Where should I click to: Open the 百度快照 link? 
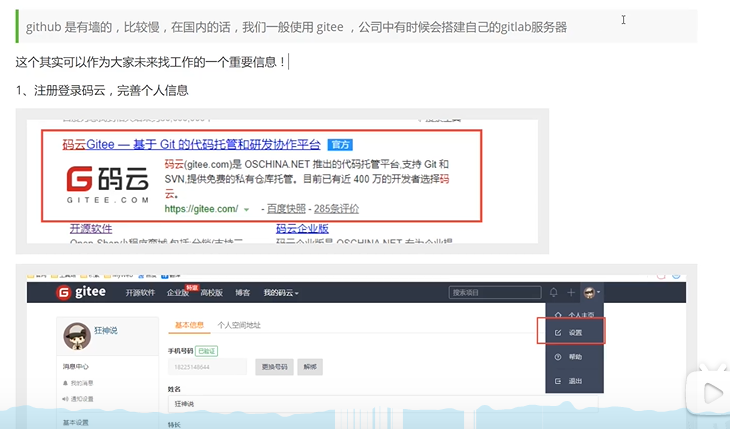click(286, 209)
